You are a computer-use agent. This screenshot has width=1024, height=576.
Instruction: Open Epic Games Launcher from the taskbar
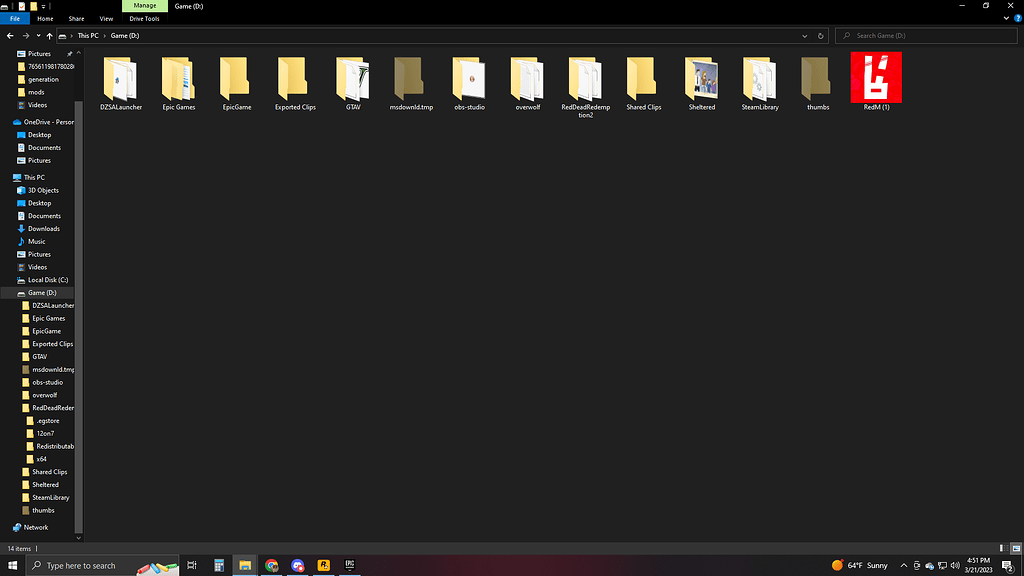coord(350,565)
